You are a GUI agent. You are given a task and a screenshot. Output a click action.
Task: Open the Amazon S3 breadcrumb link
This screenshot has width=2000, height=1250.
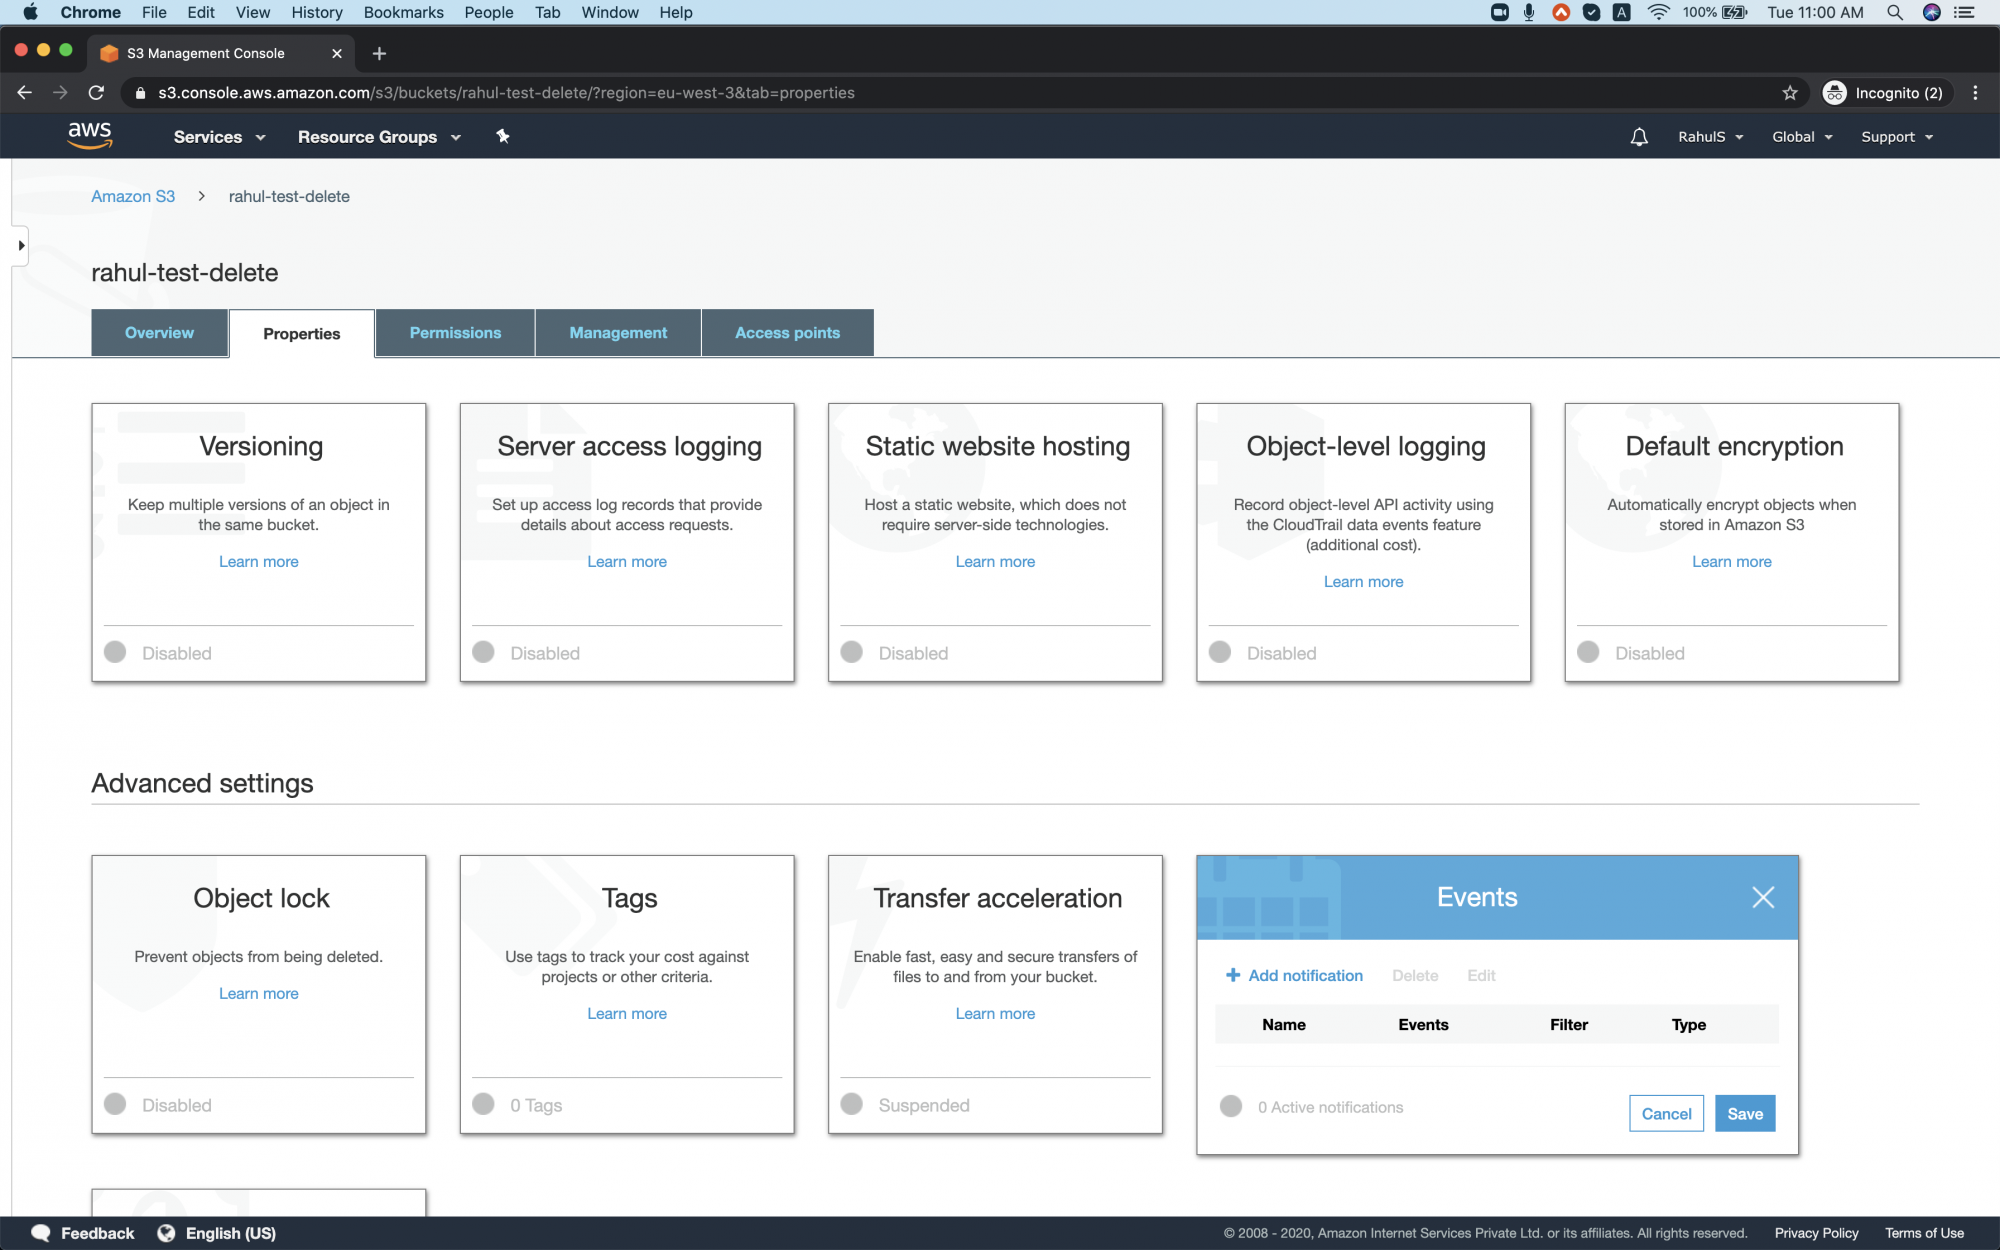133,196
